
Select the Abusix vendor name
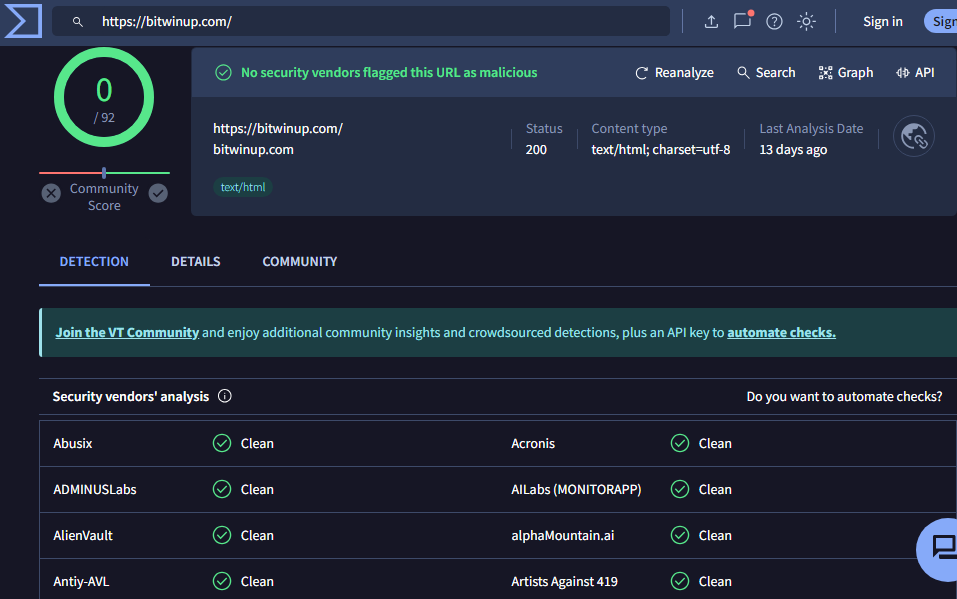coord(73,444)
